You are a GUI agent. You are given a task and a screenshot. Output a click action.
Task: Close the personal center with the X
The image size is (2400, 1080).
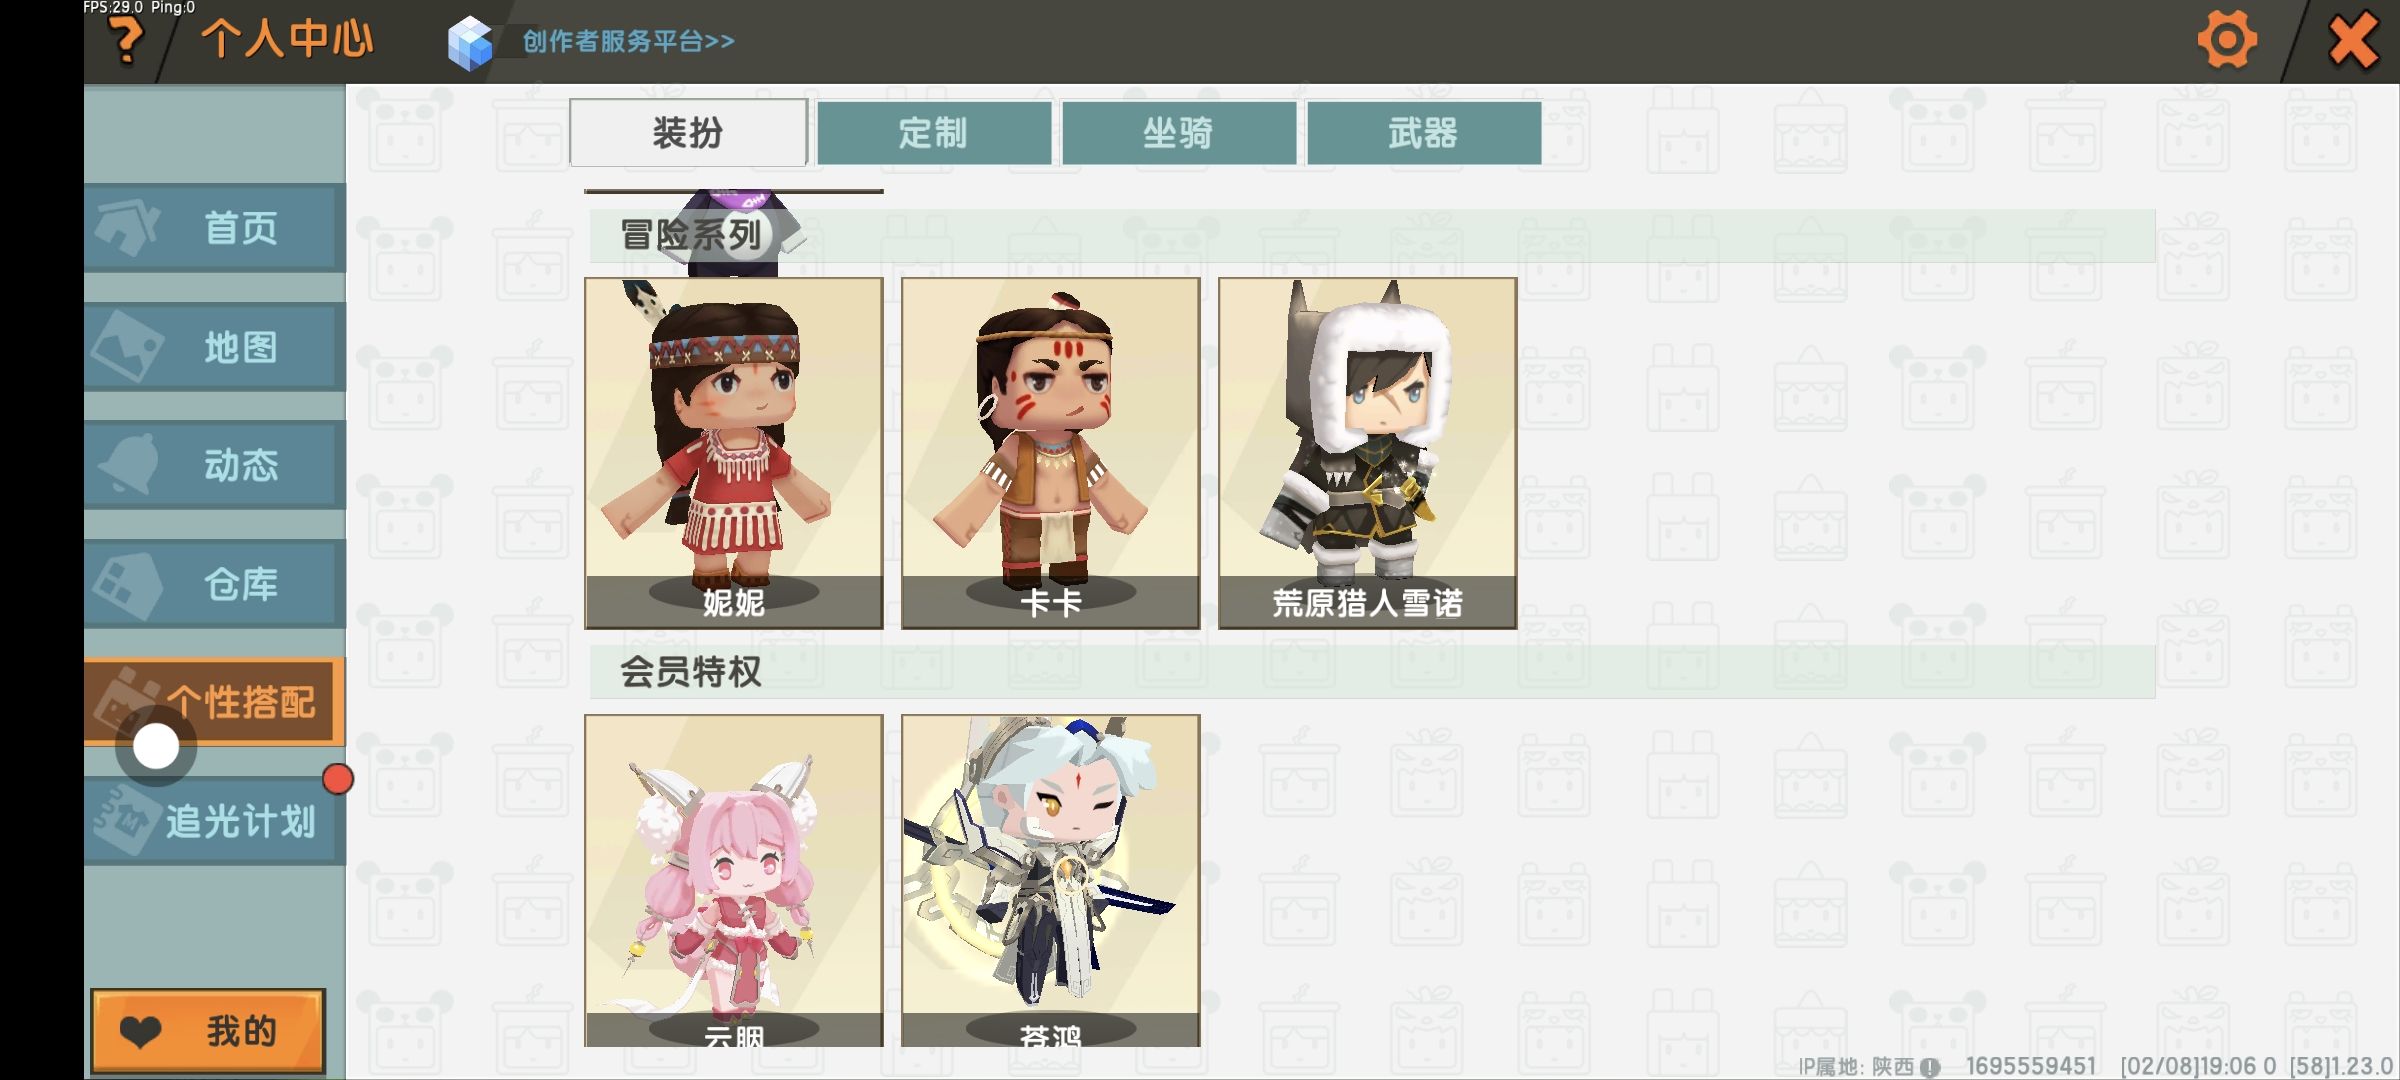tap(2352, 41)
